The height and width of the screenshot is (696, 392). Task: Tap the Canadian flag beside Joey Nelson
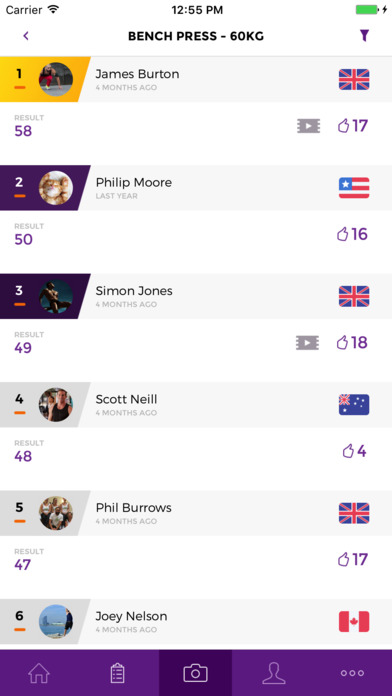[354, 621]
